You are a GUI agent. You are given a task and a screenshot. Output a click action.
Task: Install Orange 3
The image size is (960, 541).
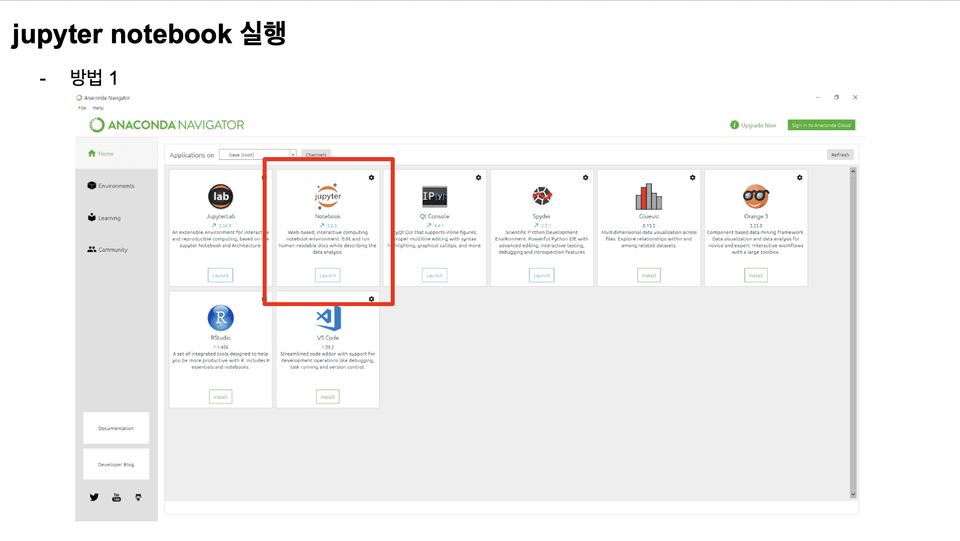point(756,275)
